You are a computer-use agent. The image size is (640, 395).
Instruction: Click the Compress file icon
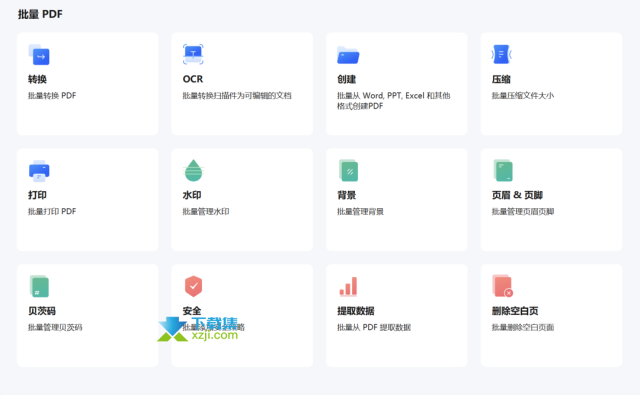[x=502, y=54]
